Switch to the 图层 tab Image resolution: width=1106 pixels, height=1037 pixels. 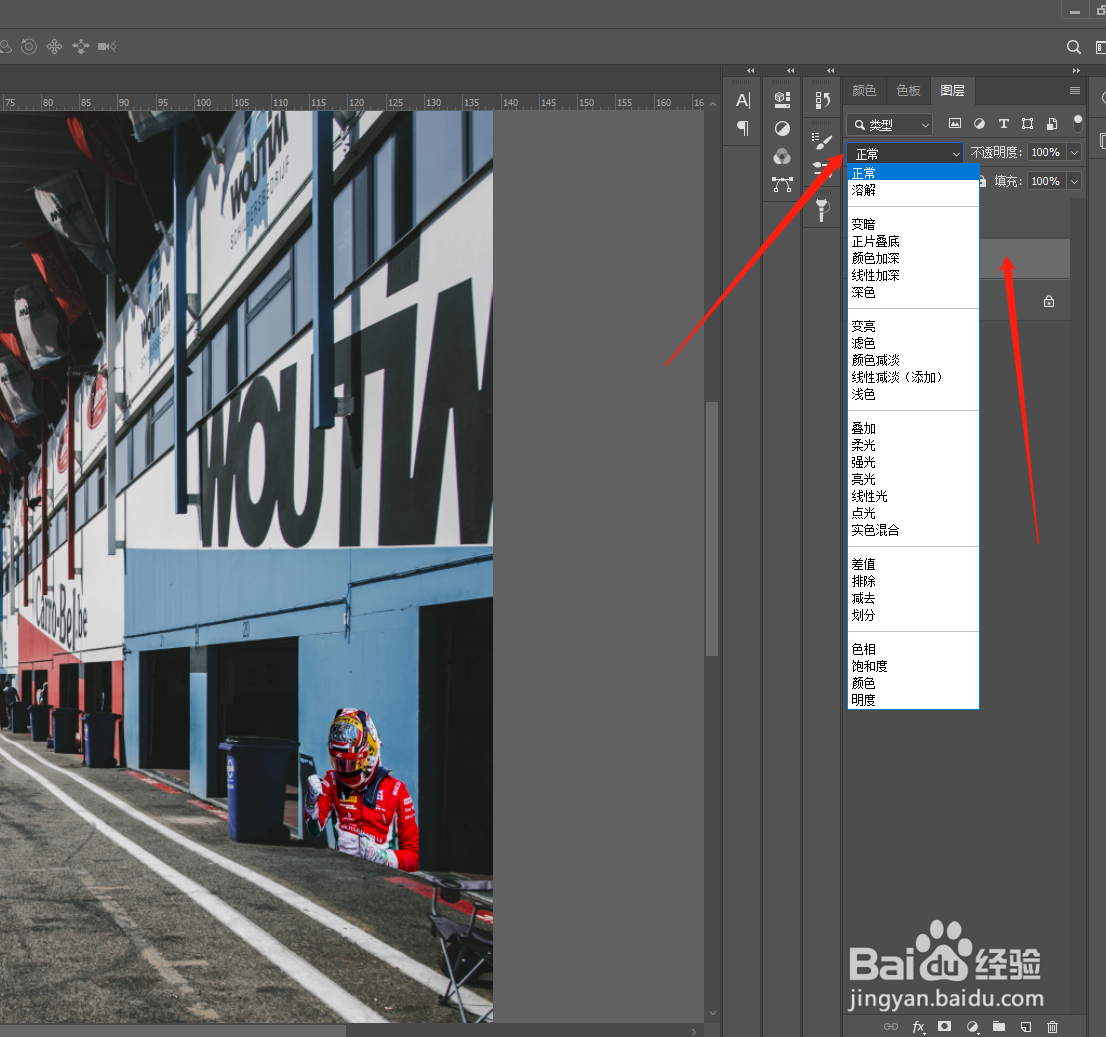(952, 90)
